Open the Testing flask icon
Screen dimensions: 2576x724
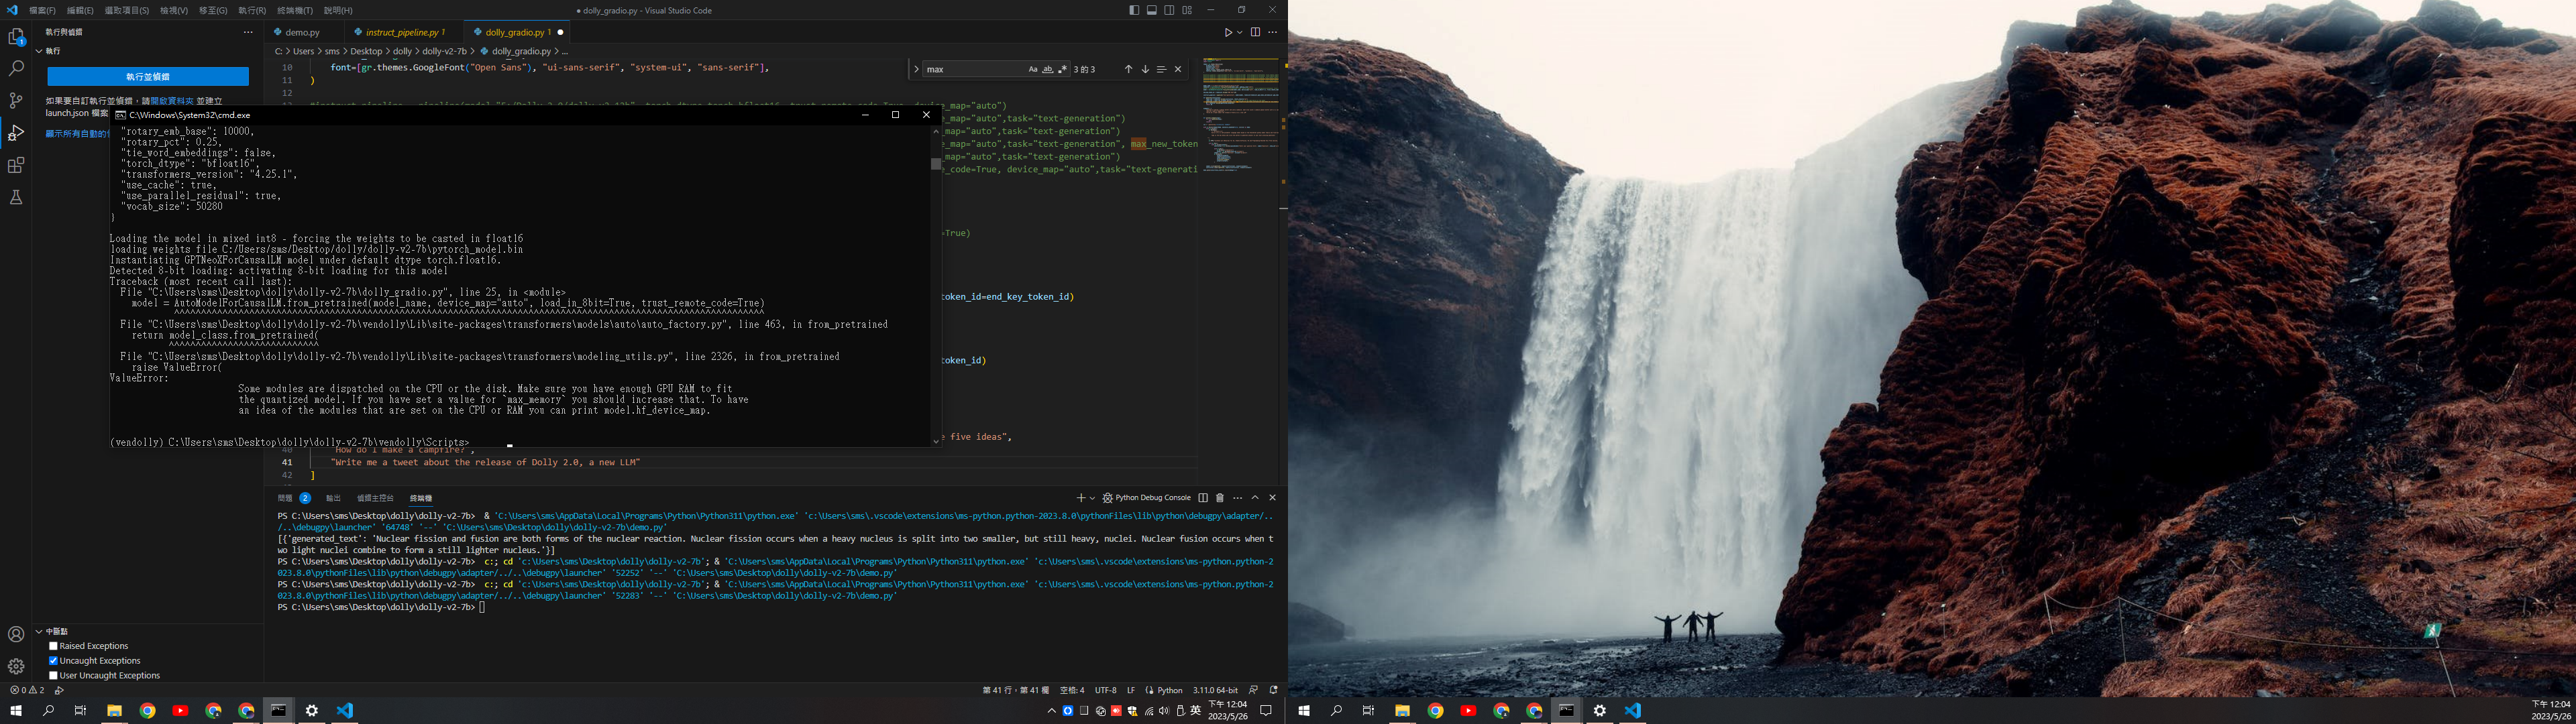pos(16,197)
